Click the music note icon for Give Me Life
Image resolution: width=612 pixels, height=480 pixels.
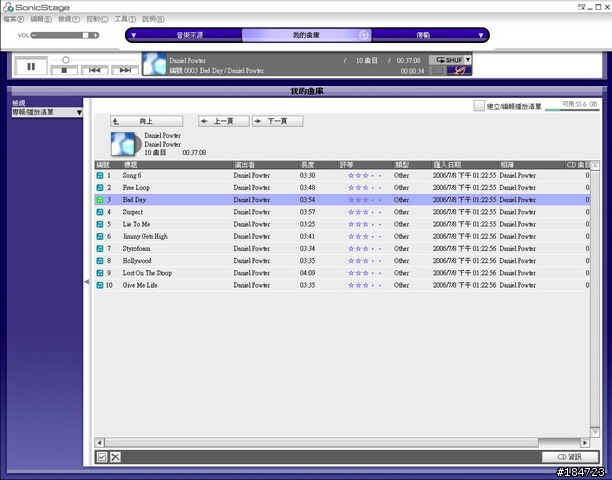[x=100, y=285]
